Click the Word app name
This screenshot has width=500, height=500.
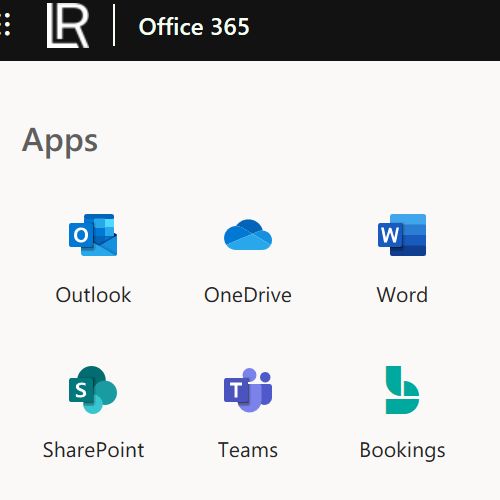[402, 295]
